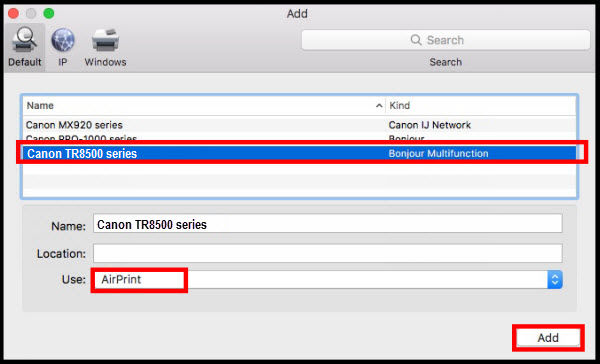Select the Default printer browser icon
Viewport: 600px width, 364px height.
click(x=24, y=40)
